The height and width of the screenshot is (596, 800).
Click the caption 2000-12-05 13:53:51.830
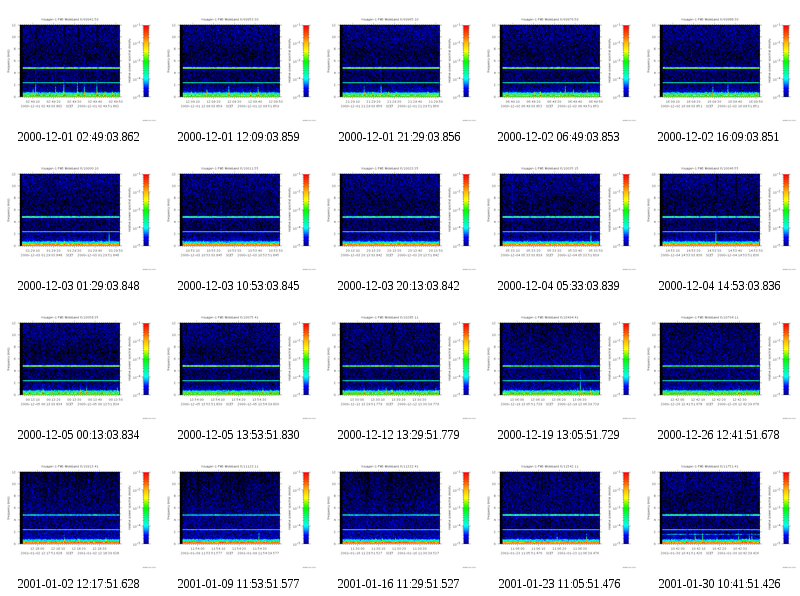tap(238, 435)
